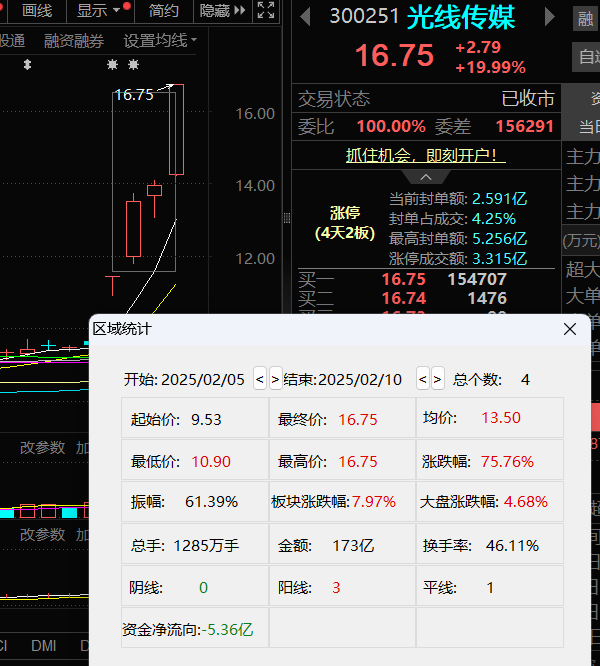Open the 设置均线 dropdown
600x666 pixels.
(x=160, y=41)
